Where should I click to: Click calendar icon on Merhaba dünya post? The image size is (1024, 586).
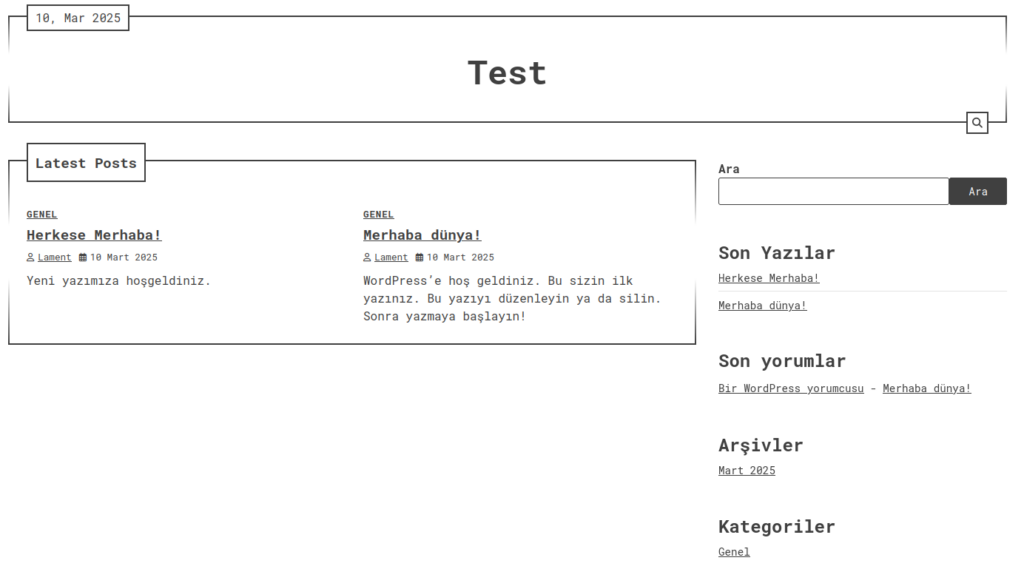click(420, 257)
